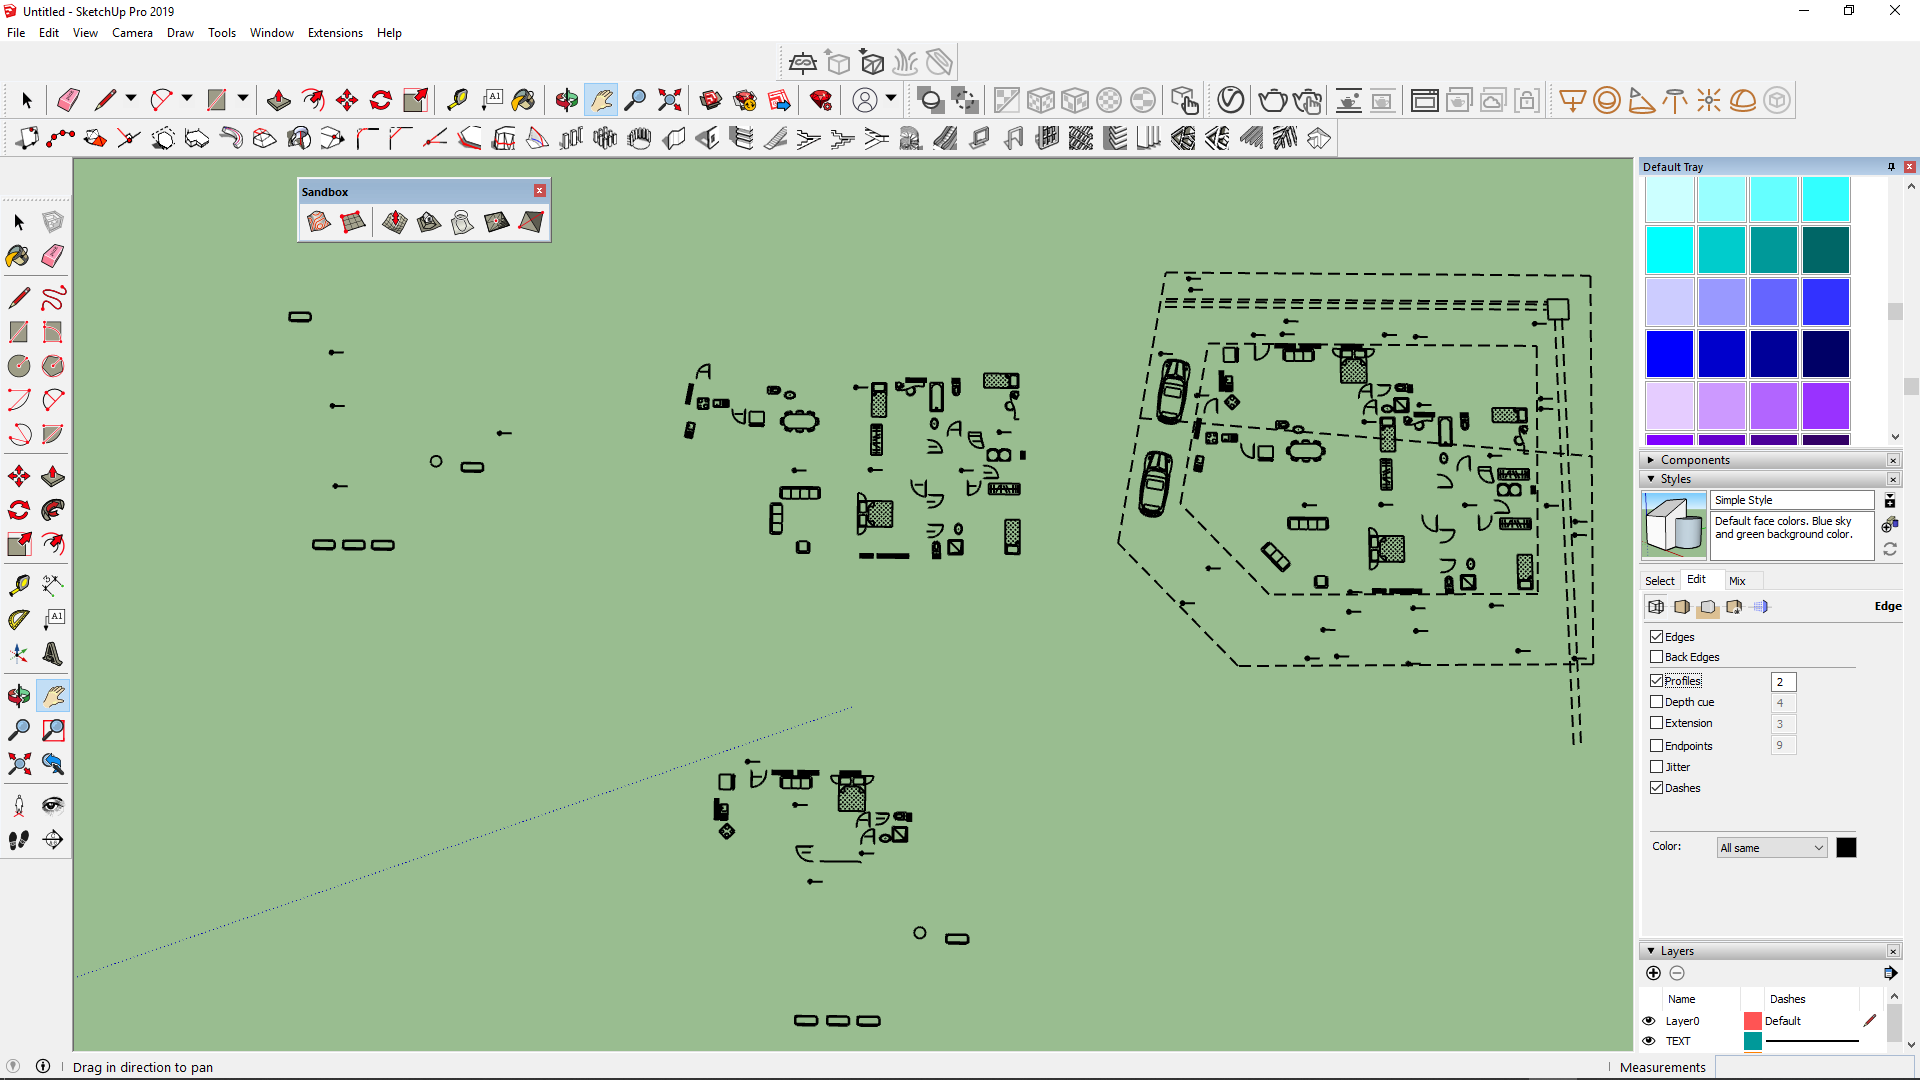The image size is (1920, 1080).
Task: Enable the Back Edges checkbox
Action: 1656,657
